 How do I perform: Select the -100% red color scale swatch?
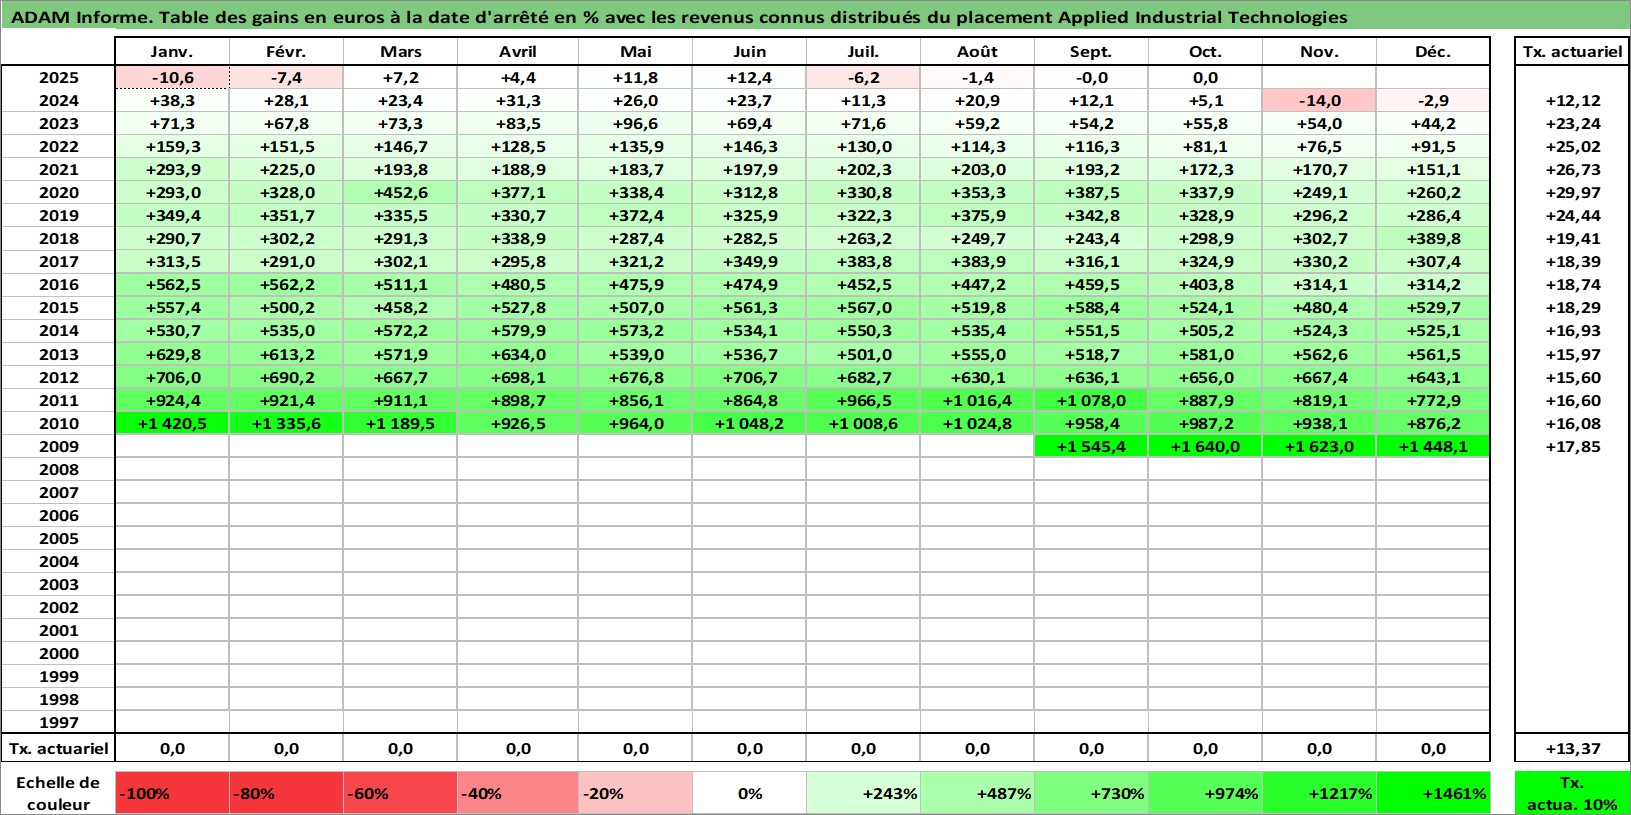click(172, 793)
